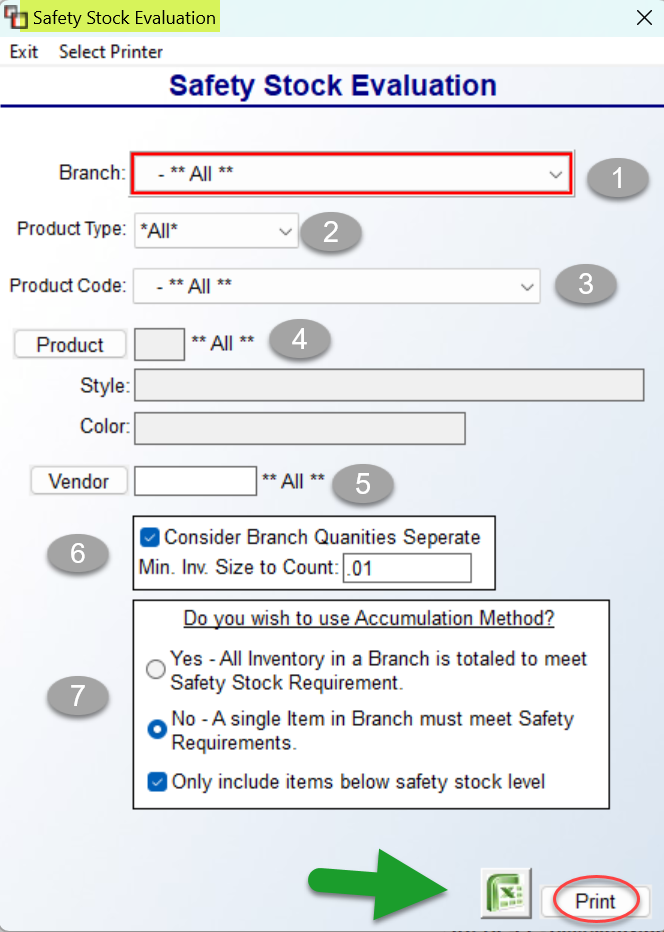Screen dimensions: 664x932
Task: Click the gray badge numbered 1
Action: coord(618,178)
